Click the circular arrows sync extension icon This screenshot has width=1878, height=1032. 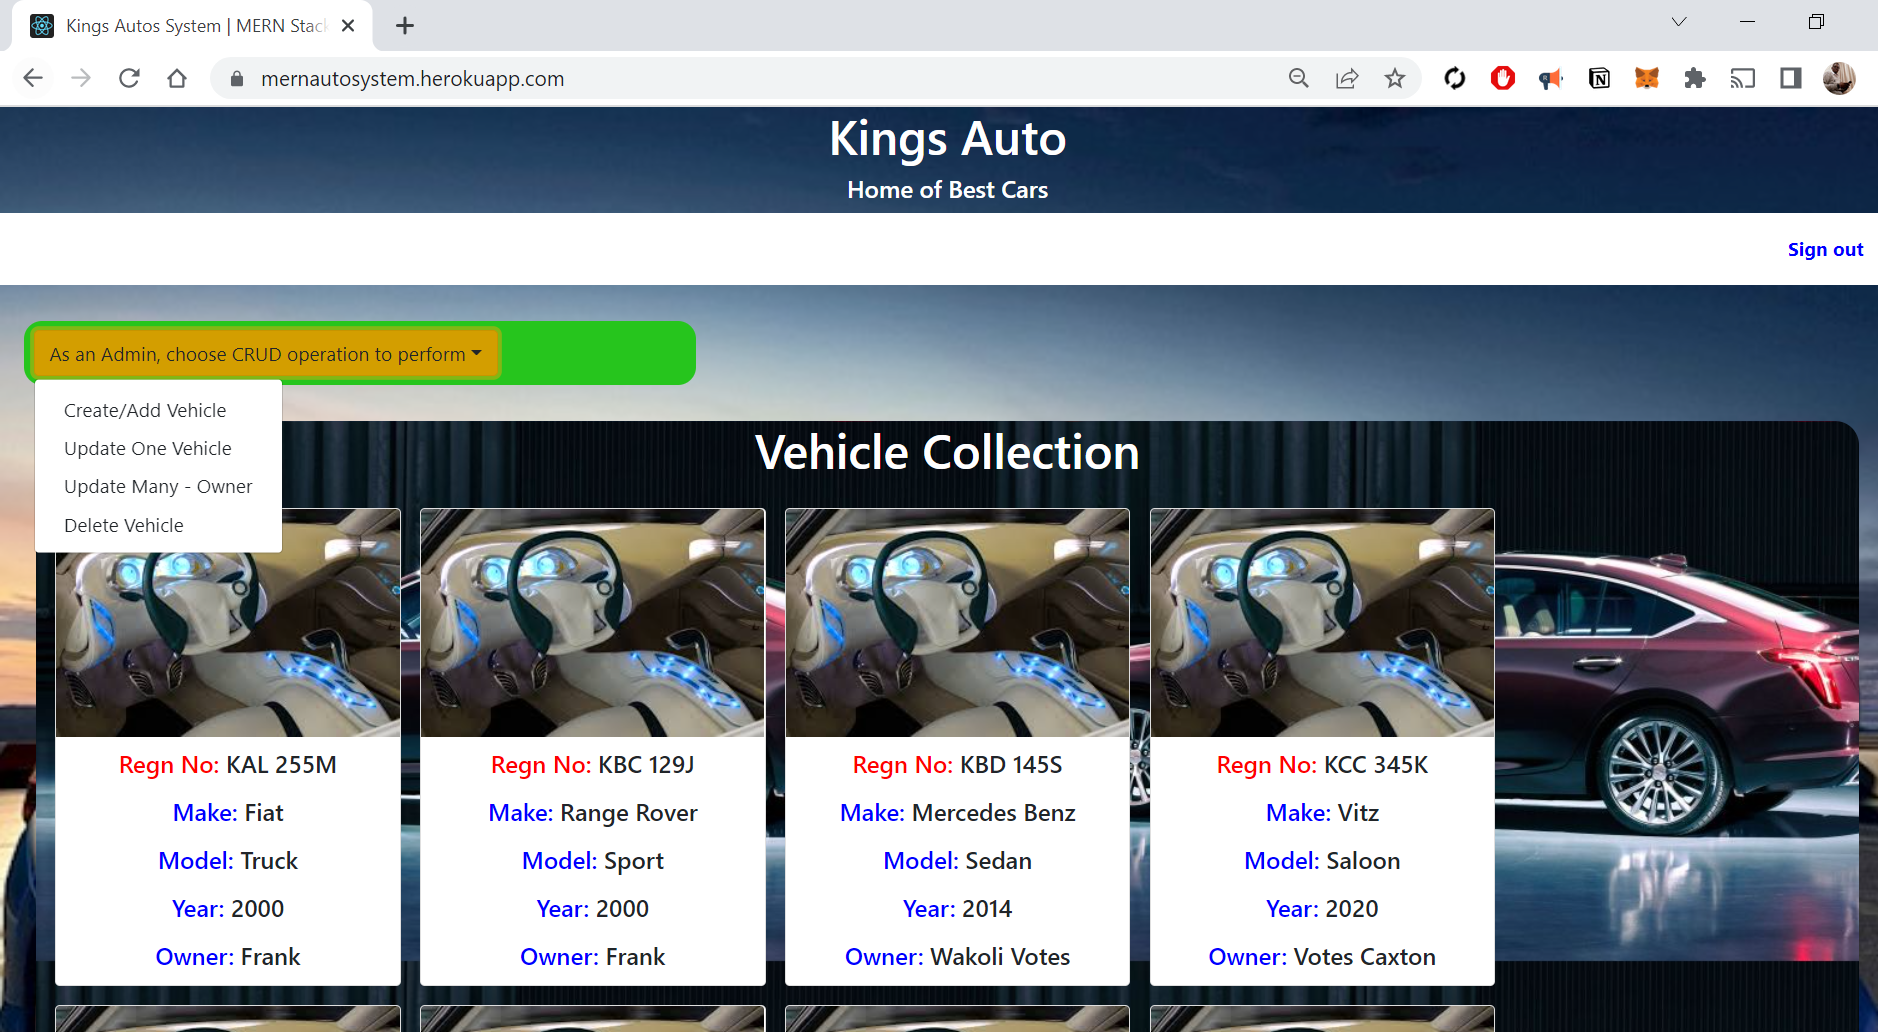click(1455, 78)
